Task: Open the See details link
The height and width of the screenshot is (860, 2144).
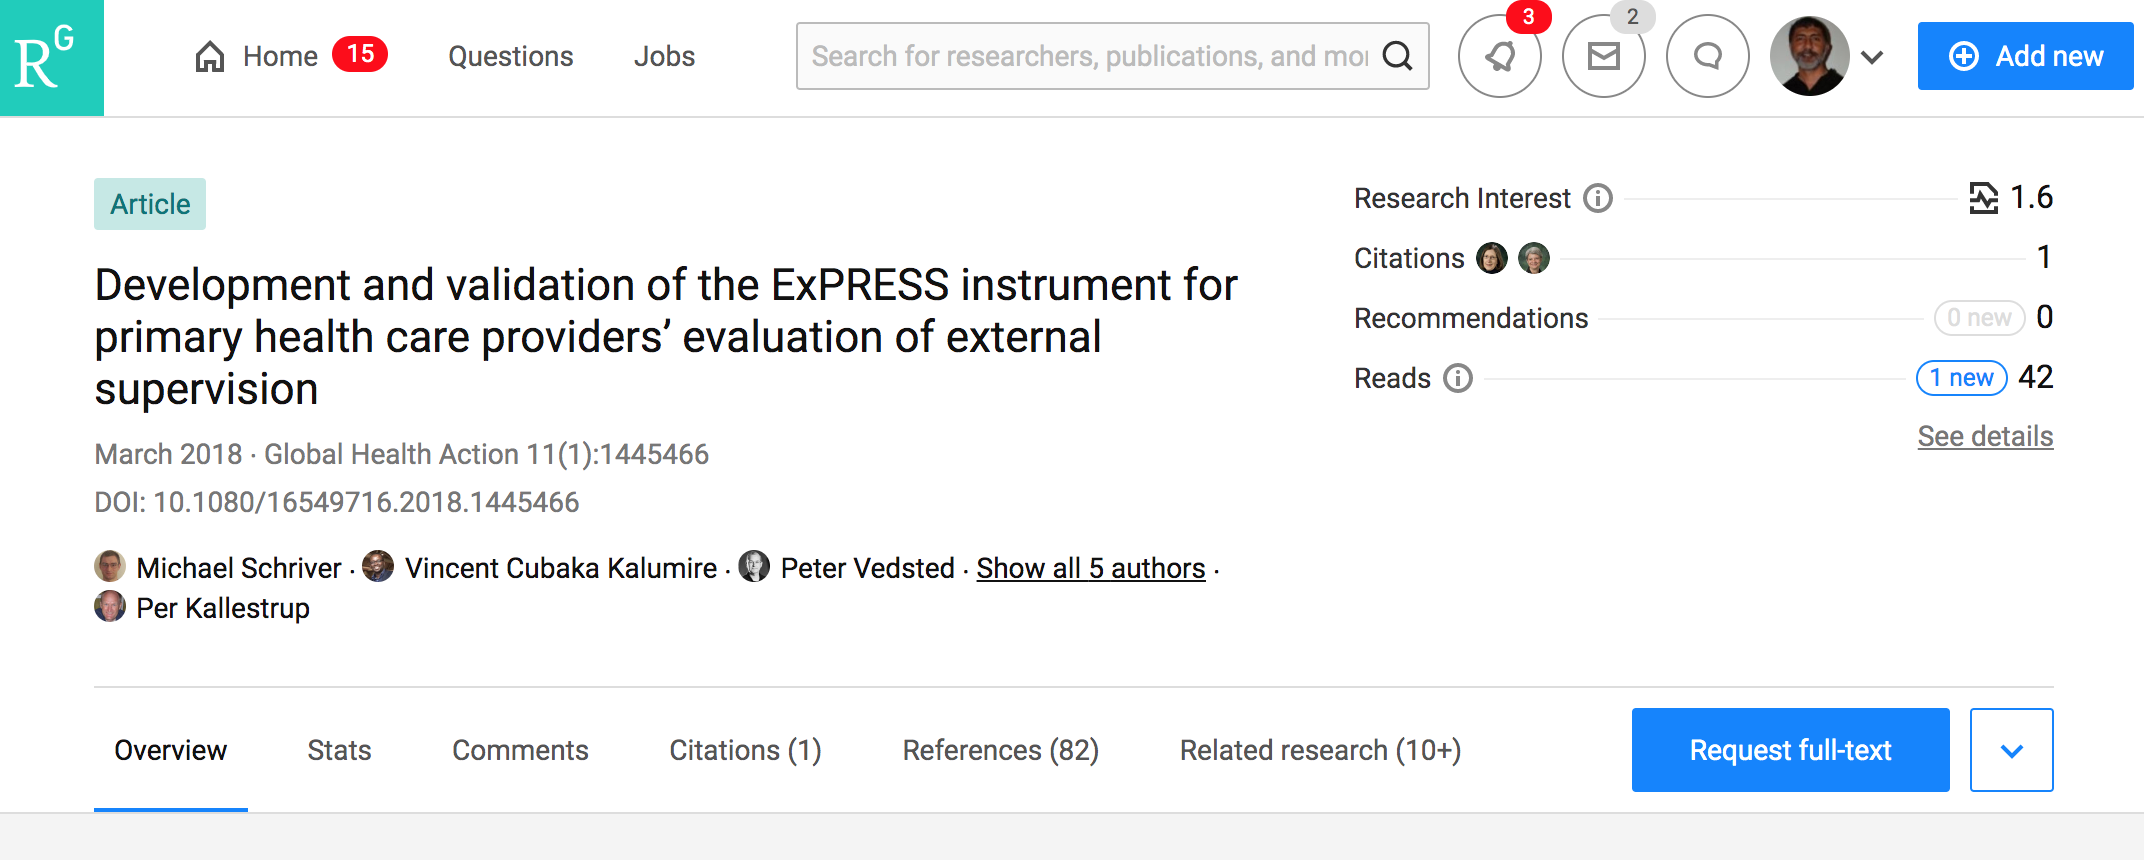Action: pos(1985,436)
